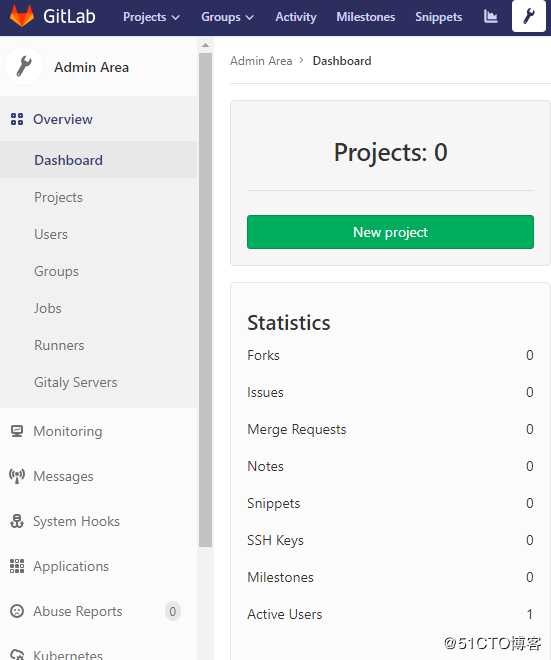Click the SSH Keys statistic label
551x660 pixels.
pos(275,540)
